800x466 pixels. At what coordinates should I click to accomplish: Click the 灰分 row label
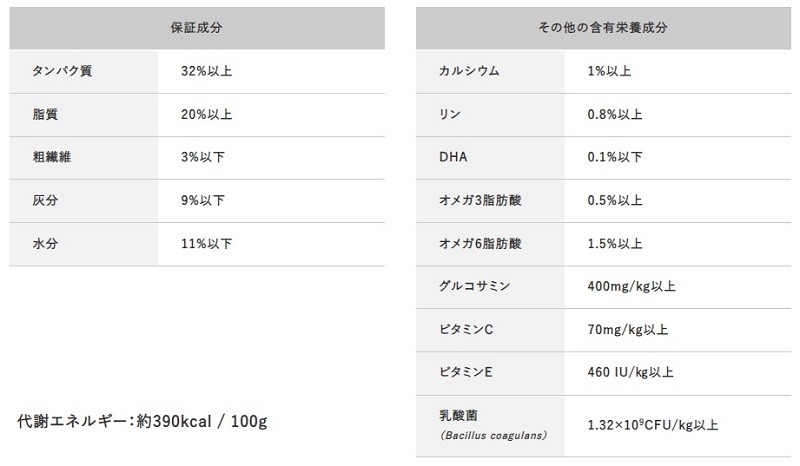click(x=46, y=201)
